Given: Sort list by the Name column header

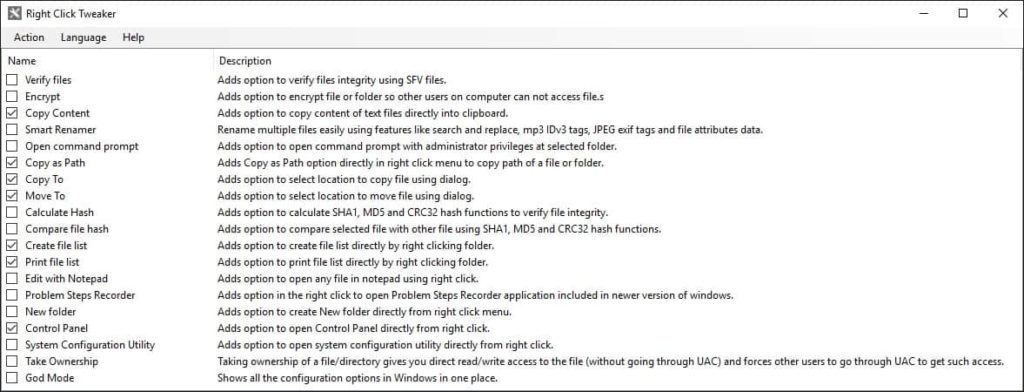Looking at the screenshot, I should click(108, 61).
